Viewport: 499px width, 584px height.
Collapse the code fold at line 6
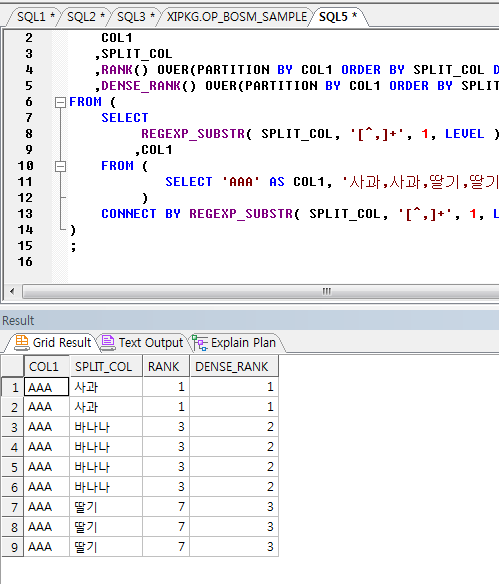point(60,102)
